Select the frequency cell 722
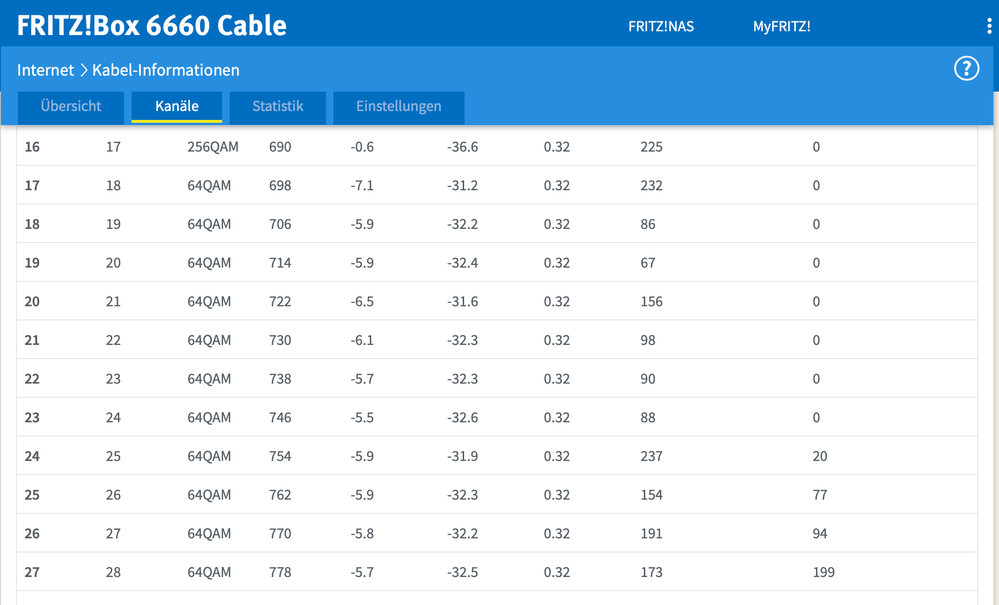 pos(280,302)
